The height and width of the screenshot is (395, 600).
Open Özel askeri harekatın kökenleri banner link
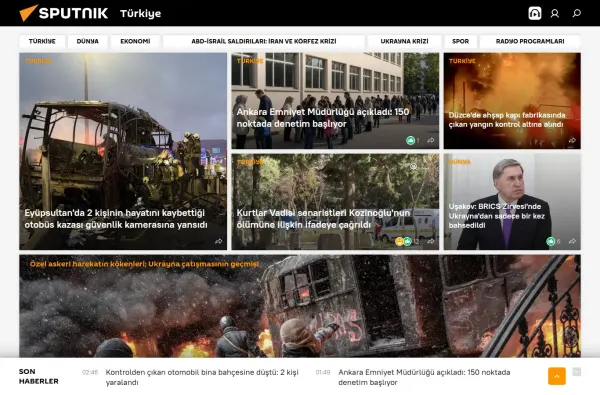pos(145,264)
